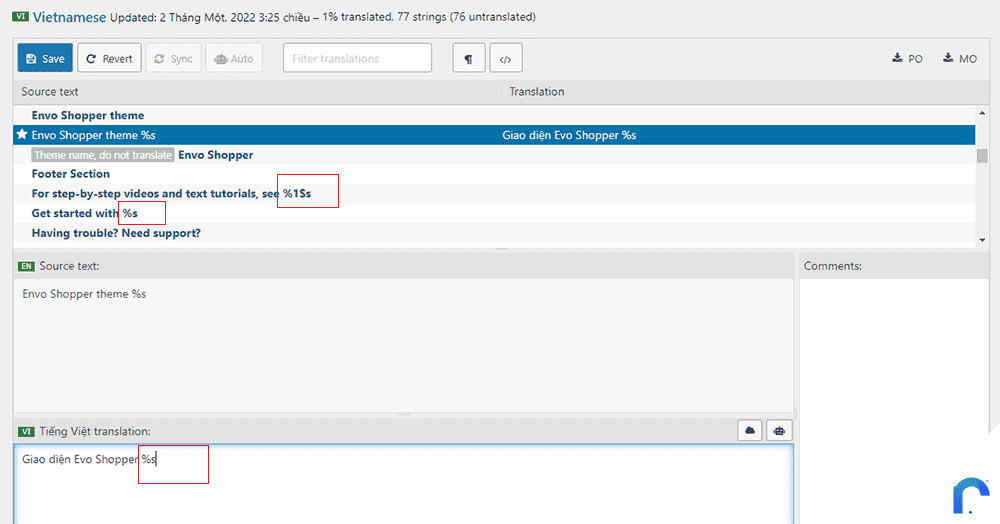Download the PO file

coord(907,58)
